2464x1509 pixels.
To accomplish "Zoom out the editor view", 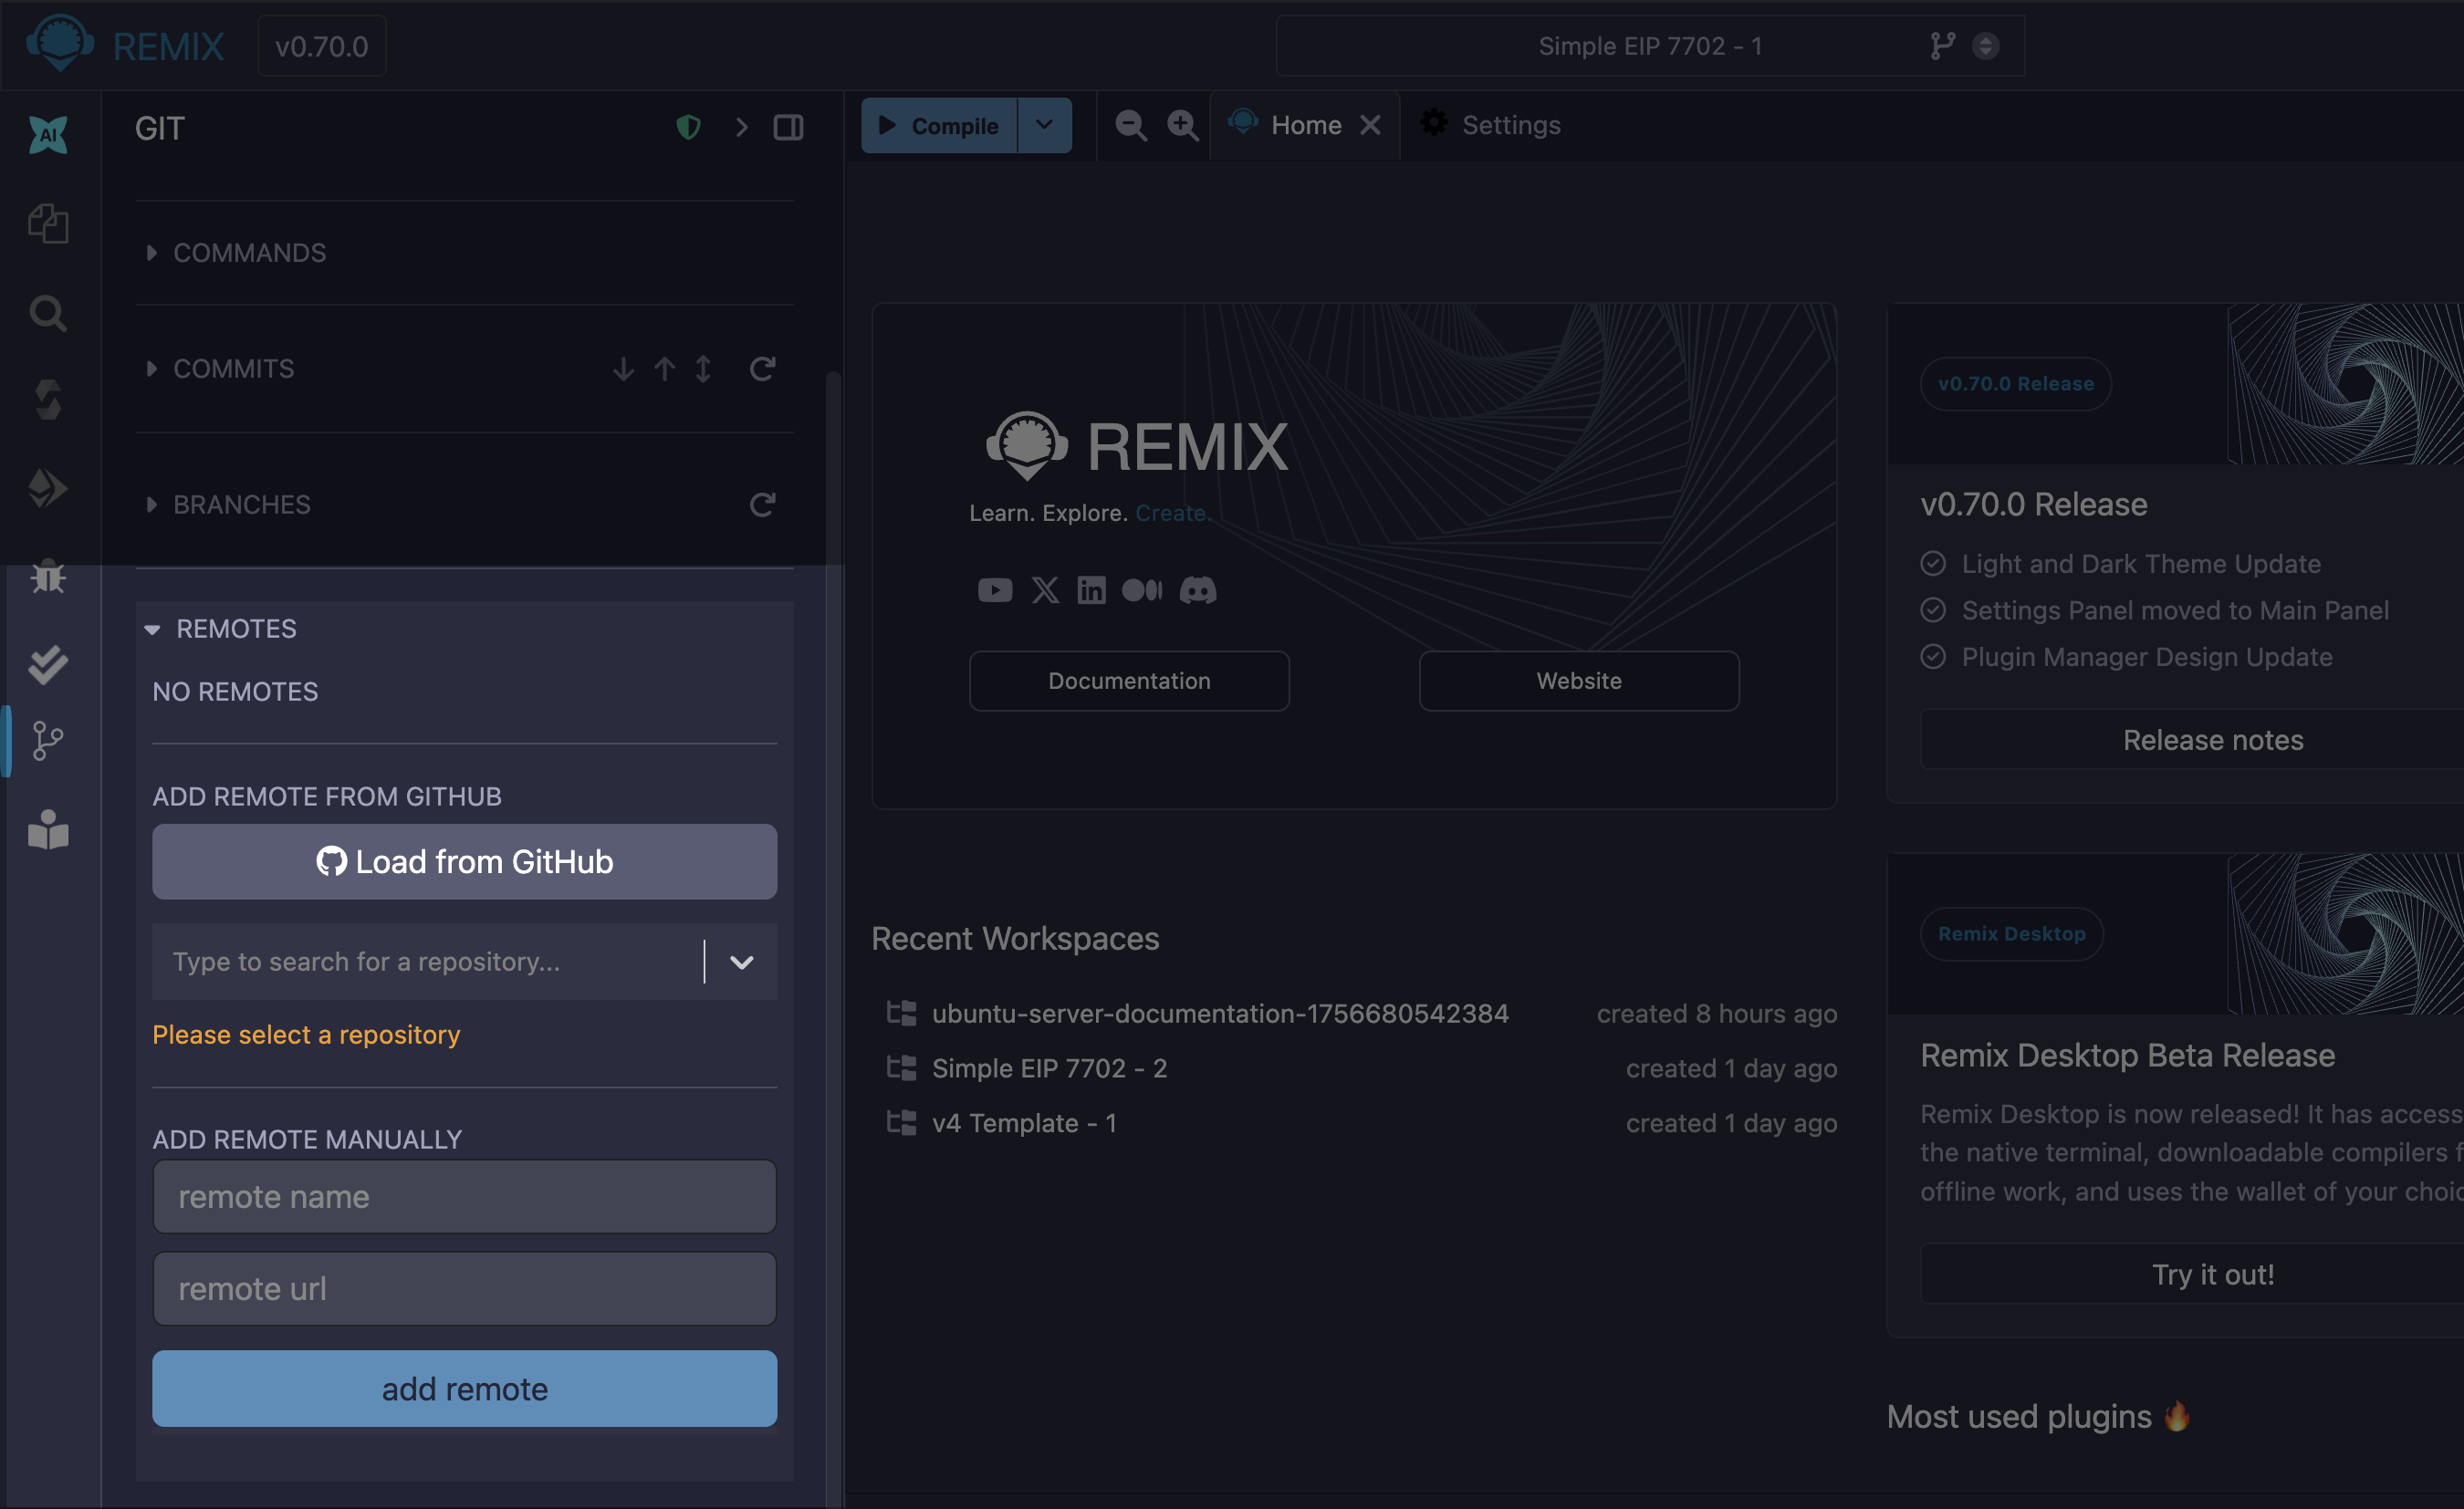I will point(1130,125).
